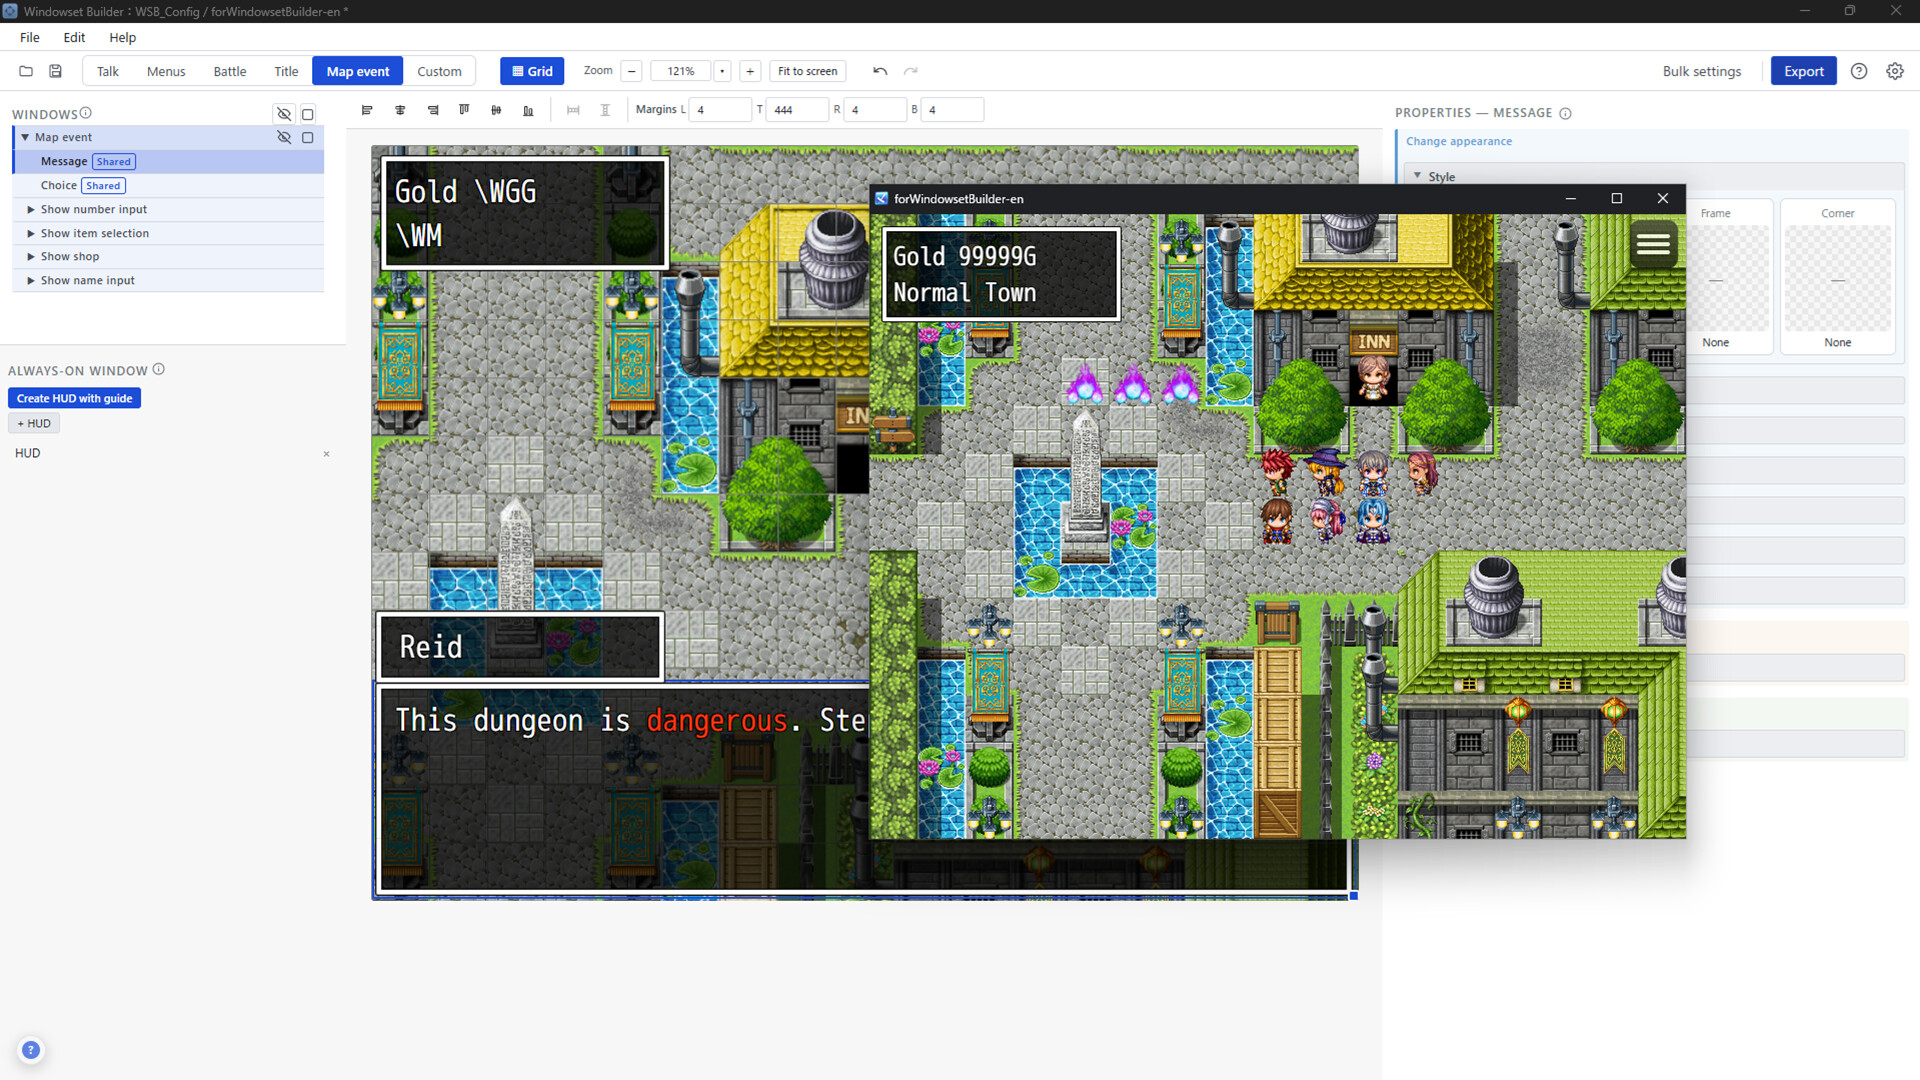The width and height of the screenshot is (1920, 1080).
Task: Collapse the Map event tree group
Action: [25, 137]
